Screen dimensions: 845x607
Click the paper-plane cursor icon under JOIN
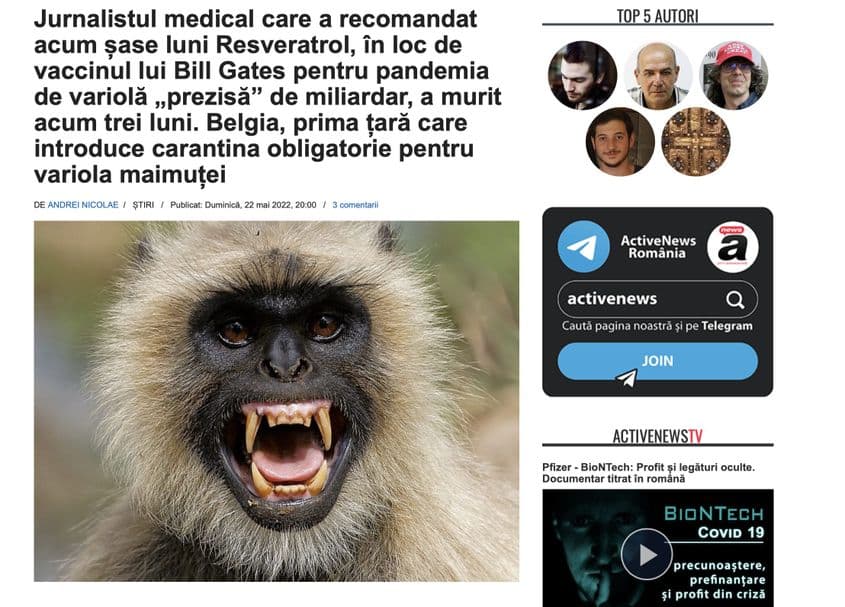coord(627,378)
